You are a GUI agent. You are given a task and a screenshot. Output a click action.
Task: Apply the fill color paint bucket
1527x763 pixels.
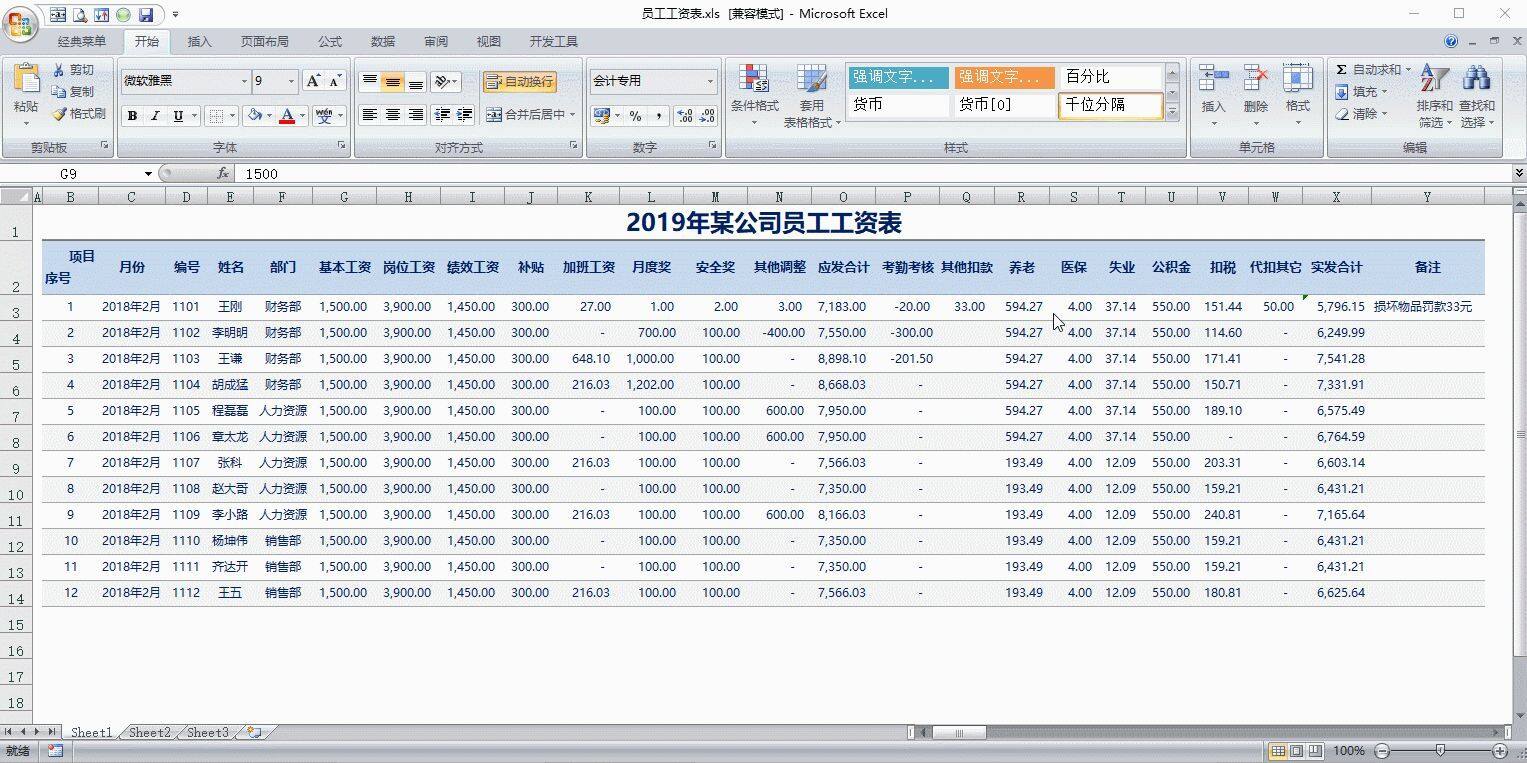point(255,116)
